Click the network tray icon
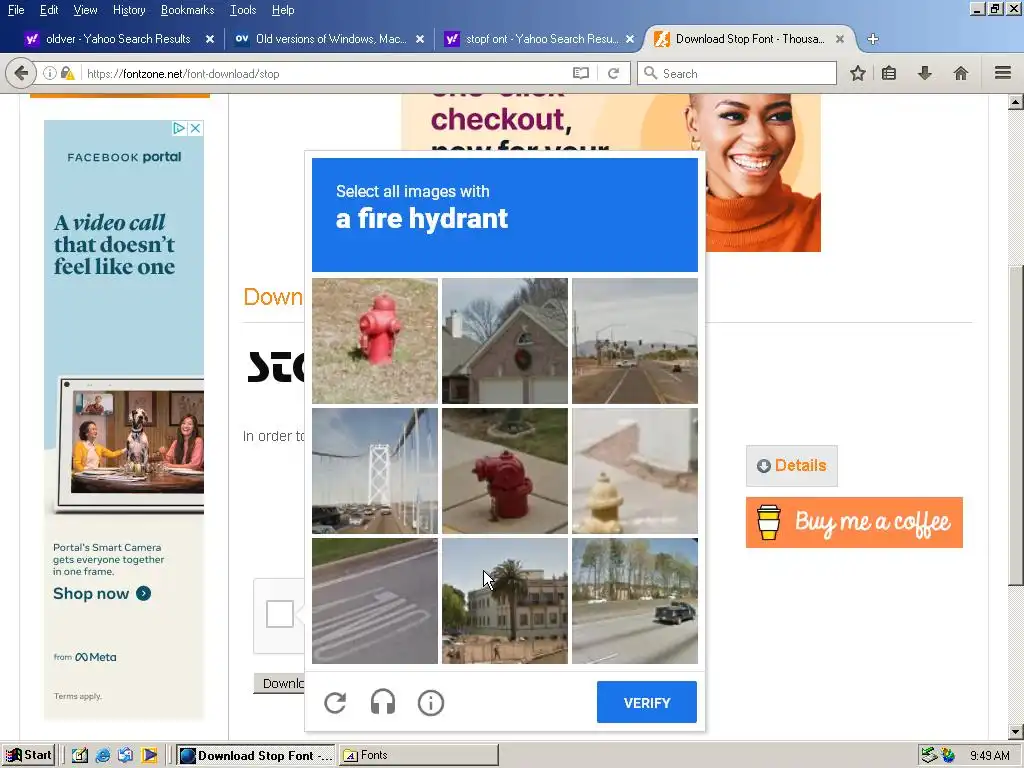 tap(929, 756)
